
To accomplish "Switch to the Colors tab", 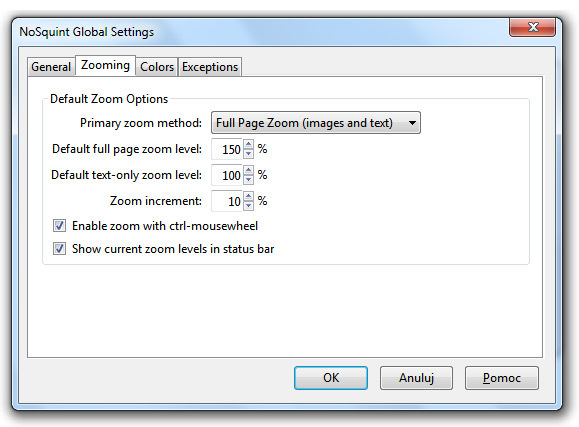I will [157, 67].
